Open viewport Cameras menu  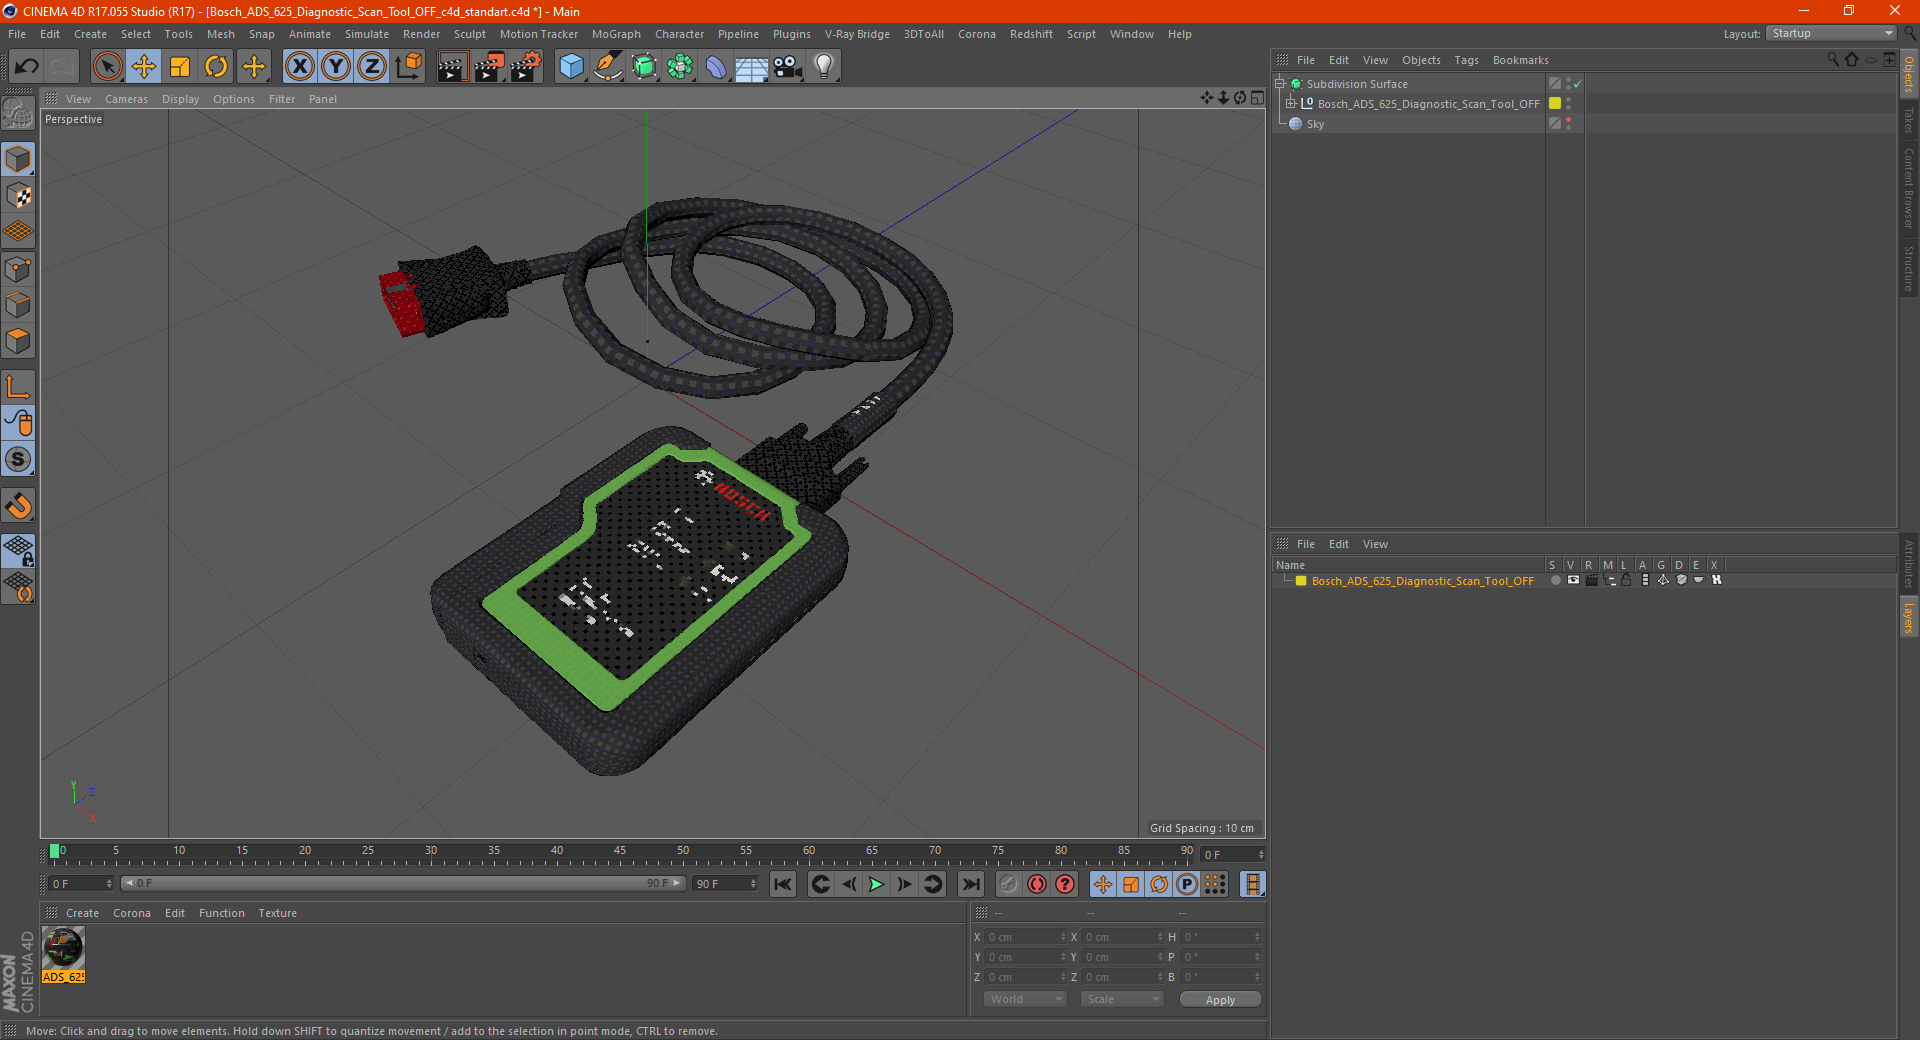[x=126, y=99]
